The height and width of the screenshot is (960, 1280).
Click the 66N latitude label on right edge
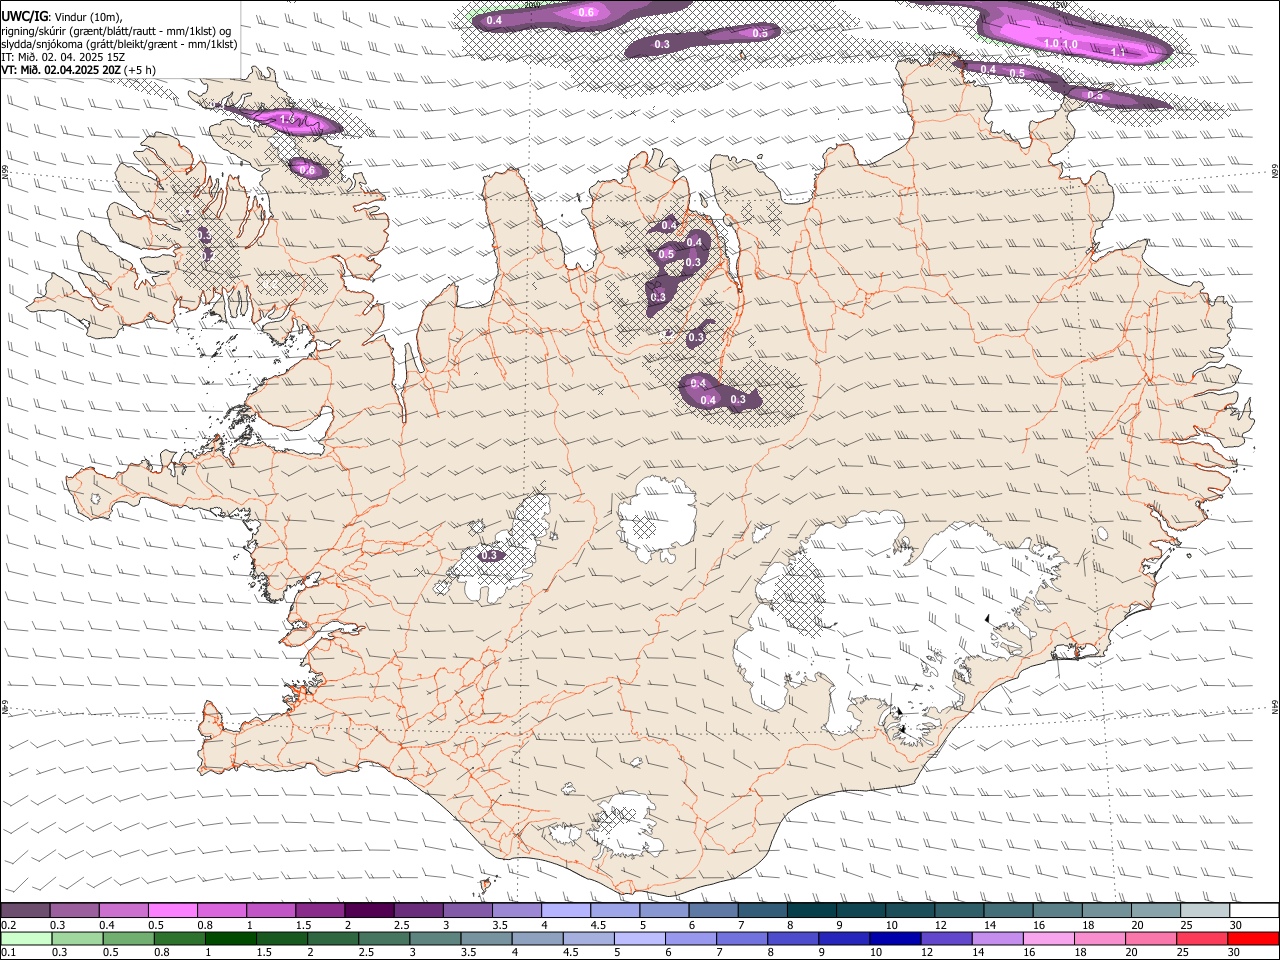(x=1274, y=171)
